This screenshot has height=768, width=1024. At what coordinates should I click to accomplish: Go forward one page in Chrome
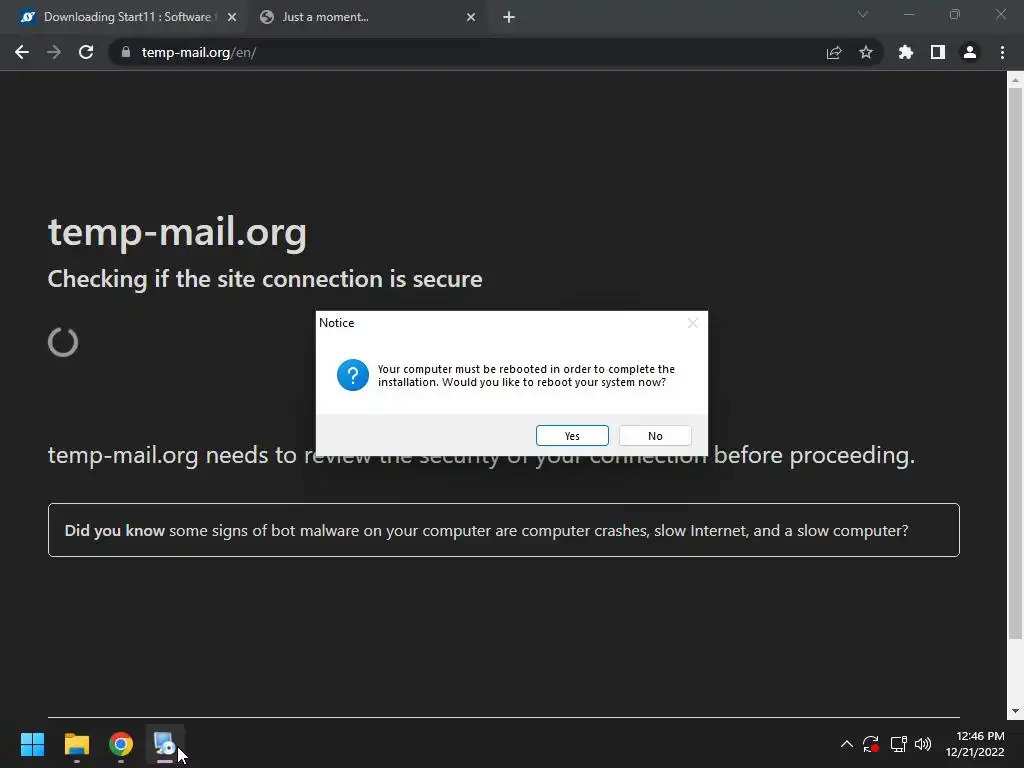pos(54,52)
